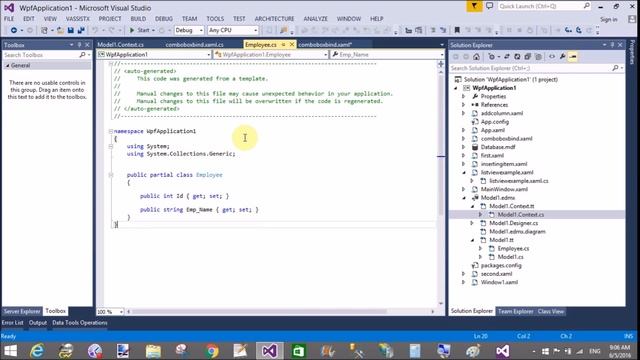Open the ANALYZE menu
The width and height of the screenshot is (640, 360).
coord(316,19)
